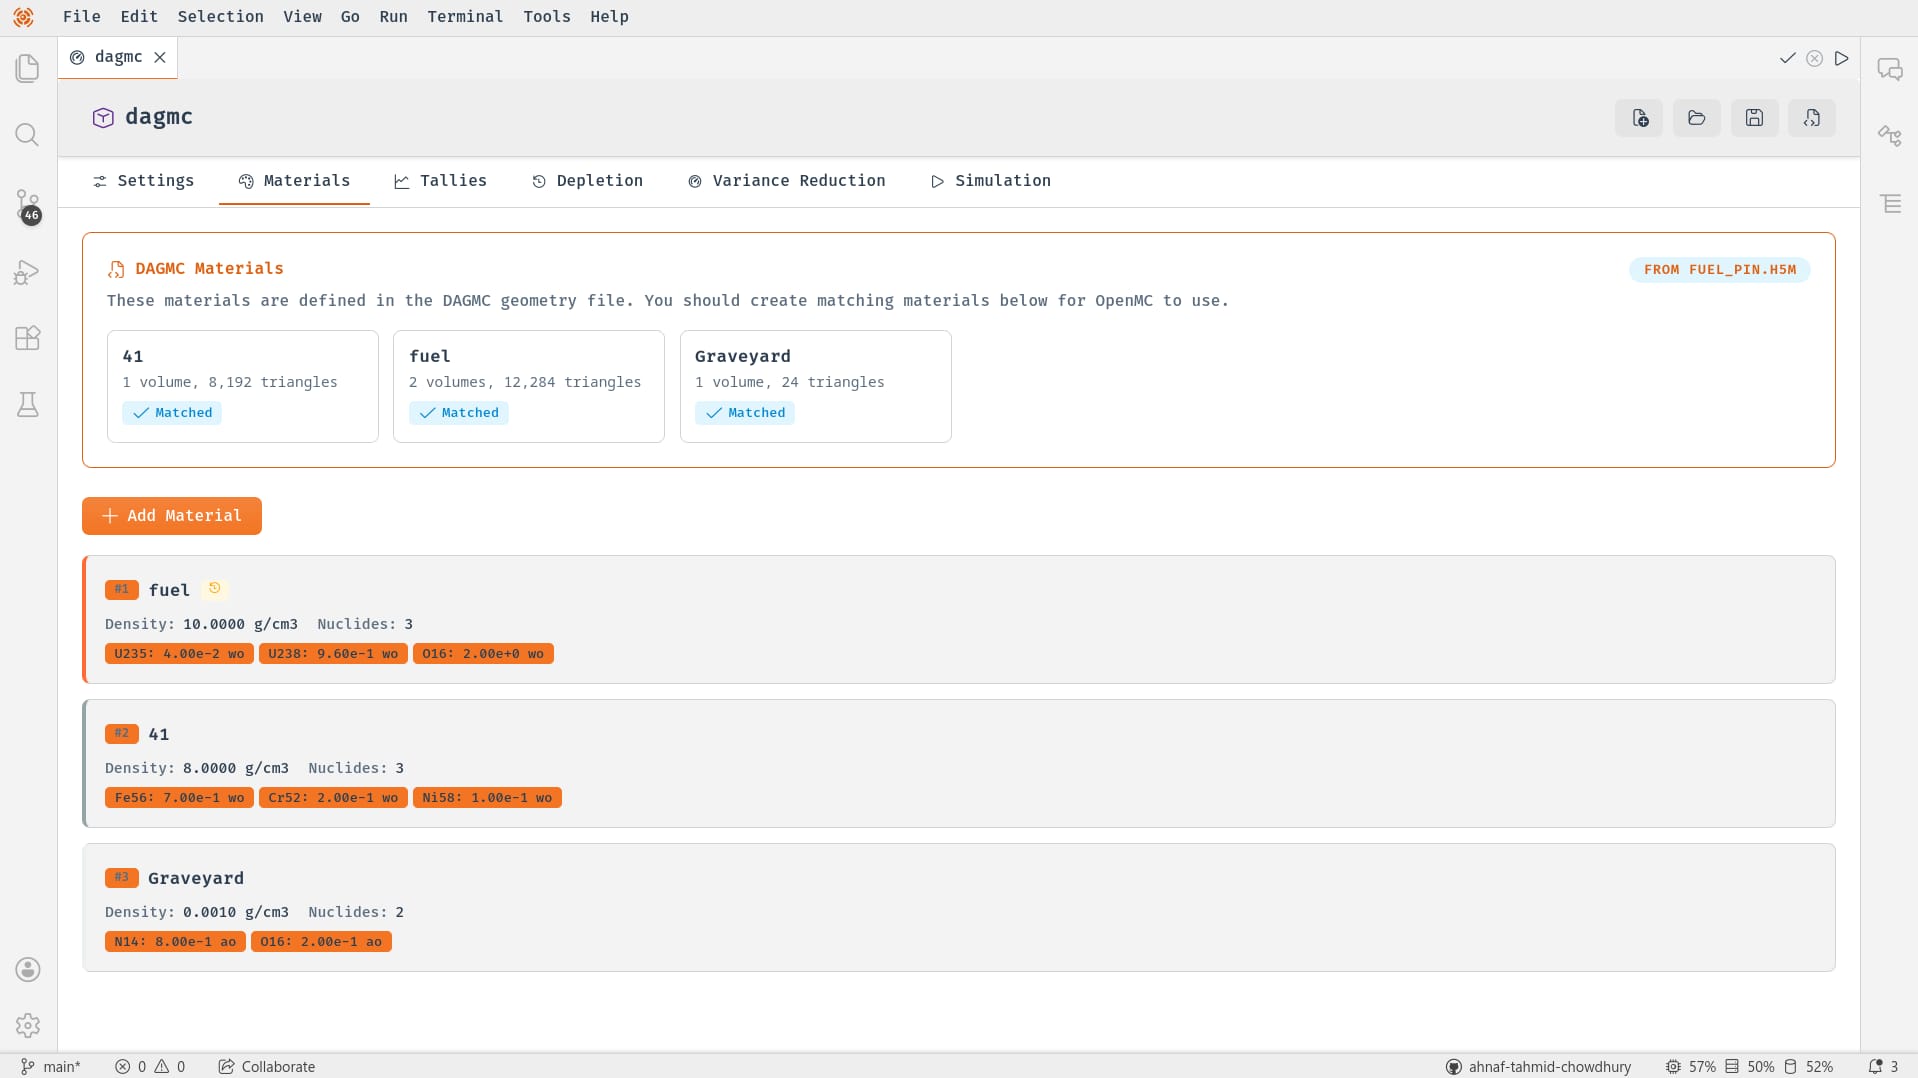The width and height of the screenshot is (1918, 1078).
Task: Click the depletable icon next to fuel
Action: (214, 589)
